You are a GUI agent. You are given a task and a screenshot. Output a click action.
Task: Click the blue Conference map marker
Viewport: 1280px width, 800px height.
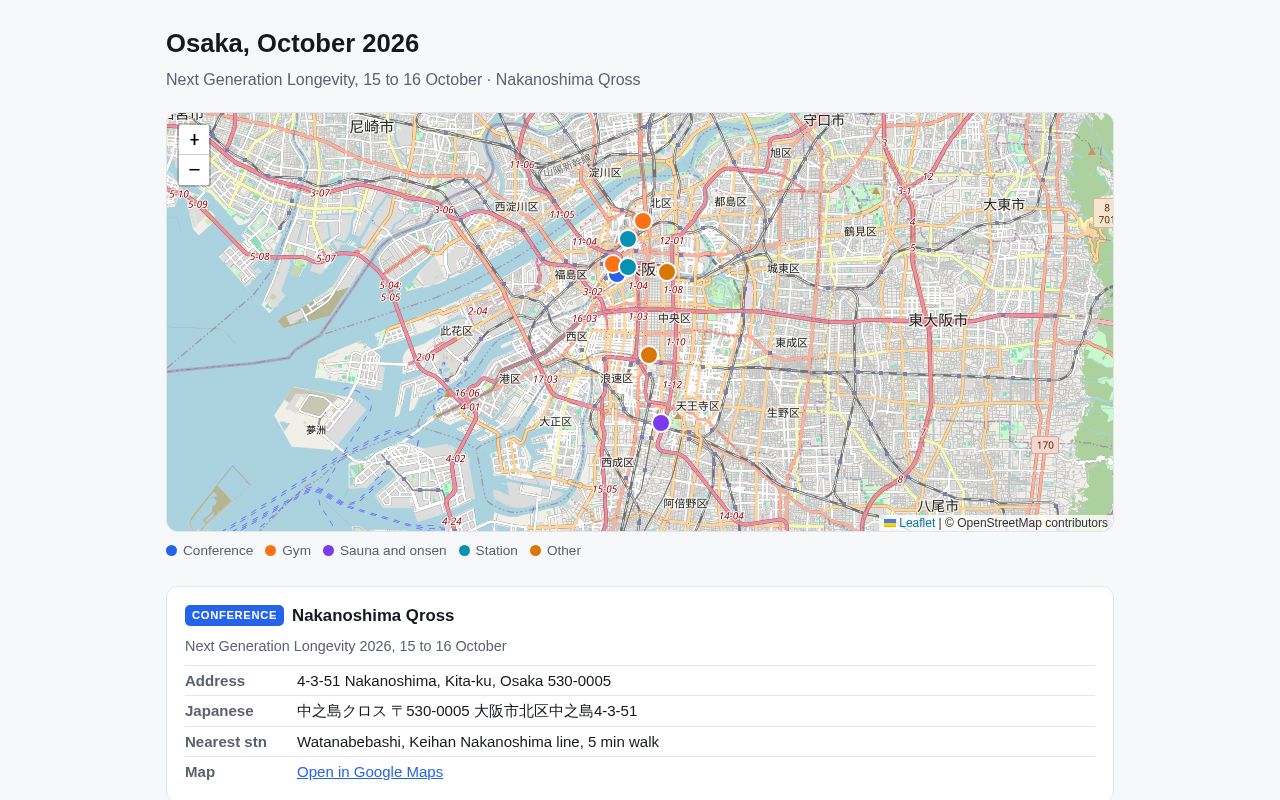tap(618, 274)
